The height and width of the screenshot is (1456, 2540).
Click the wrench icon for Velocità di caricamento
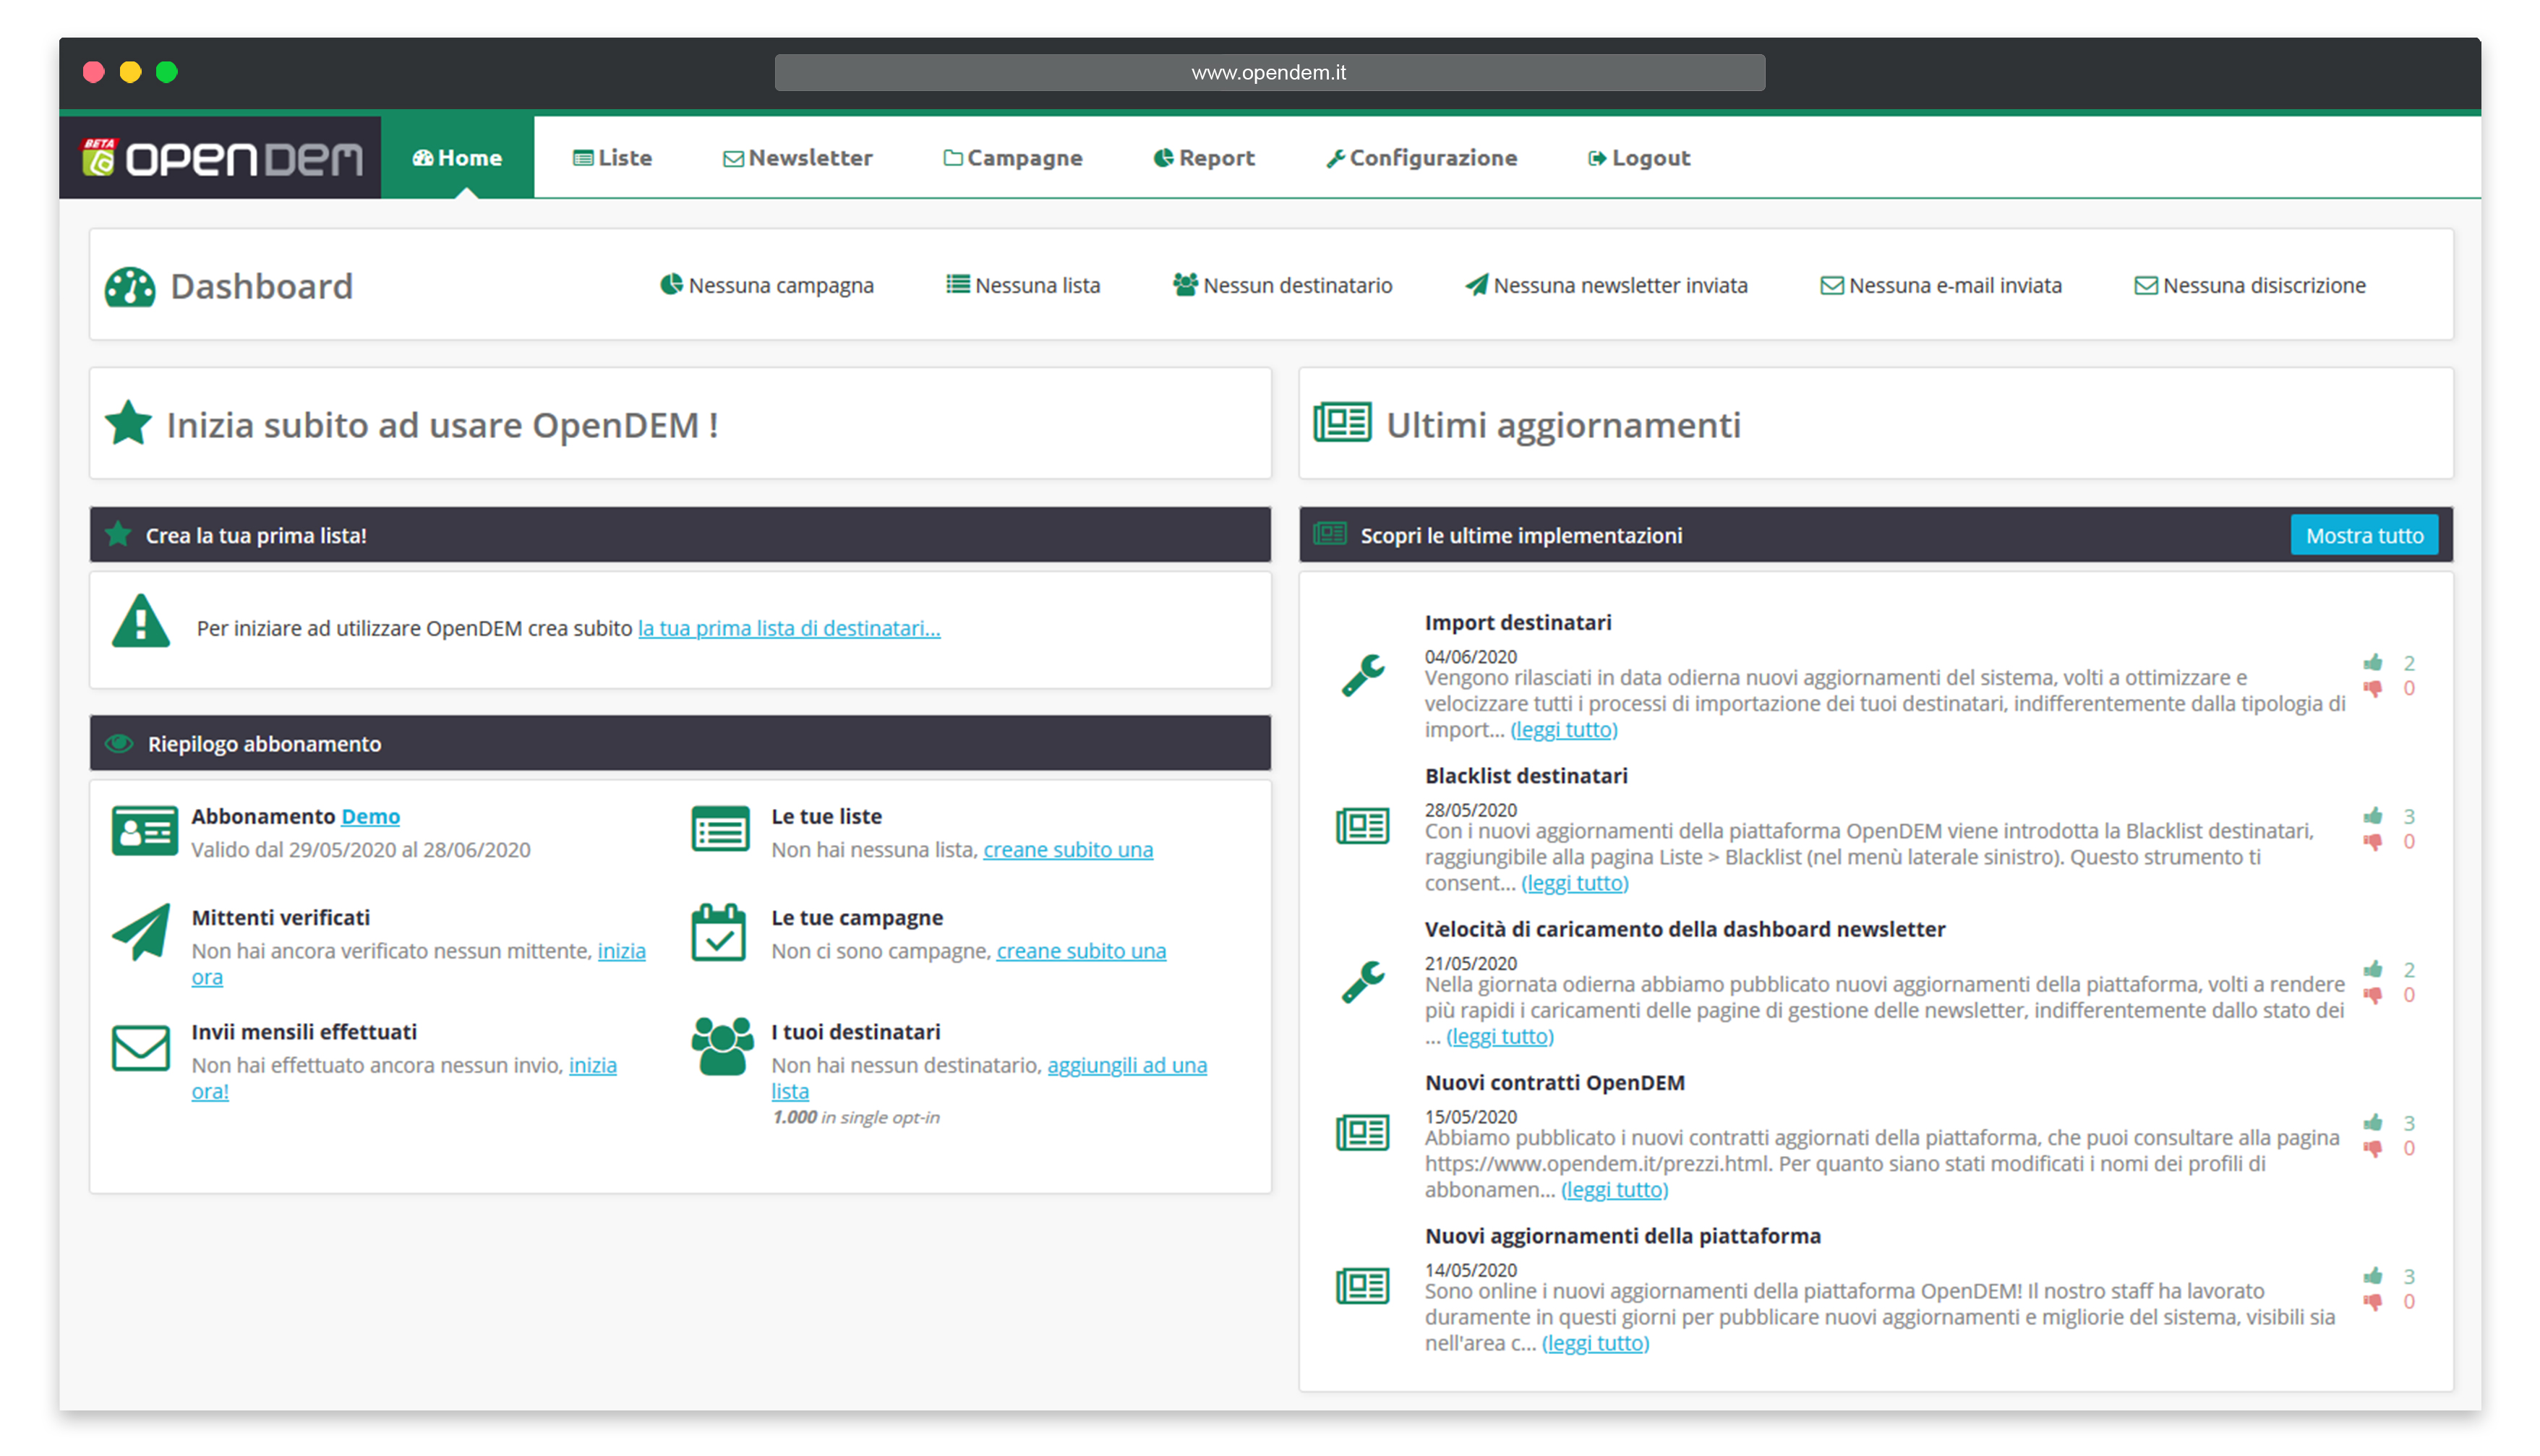1362,982
